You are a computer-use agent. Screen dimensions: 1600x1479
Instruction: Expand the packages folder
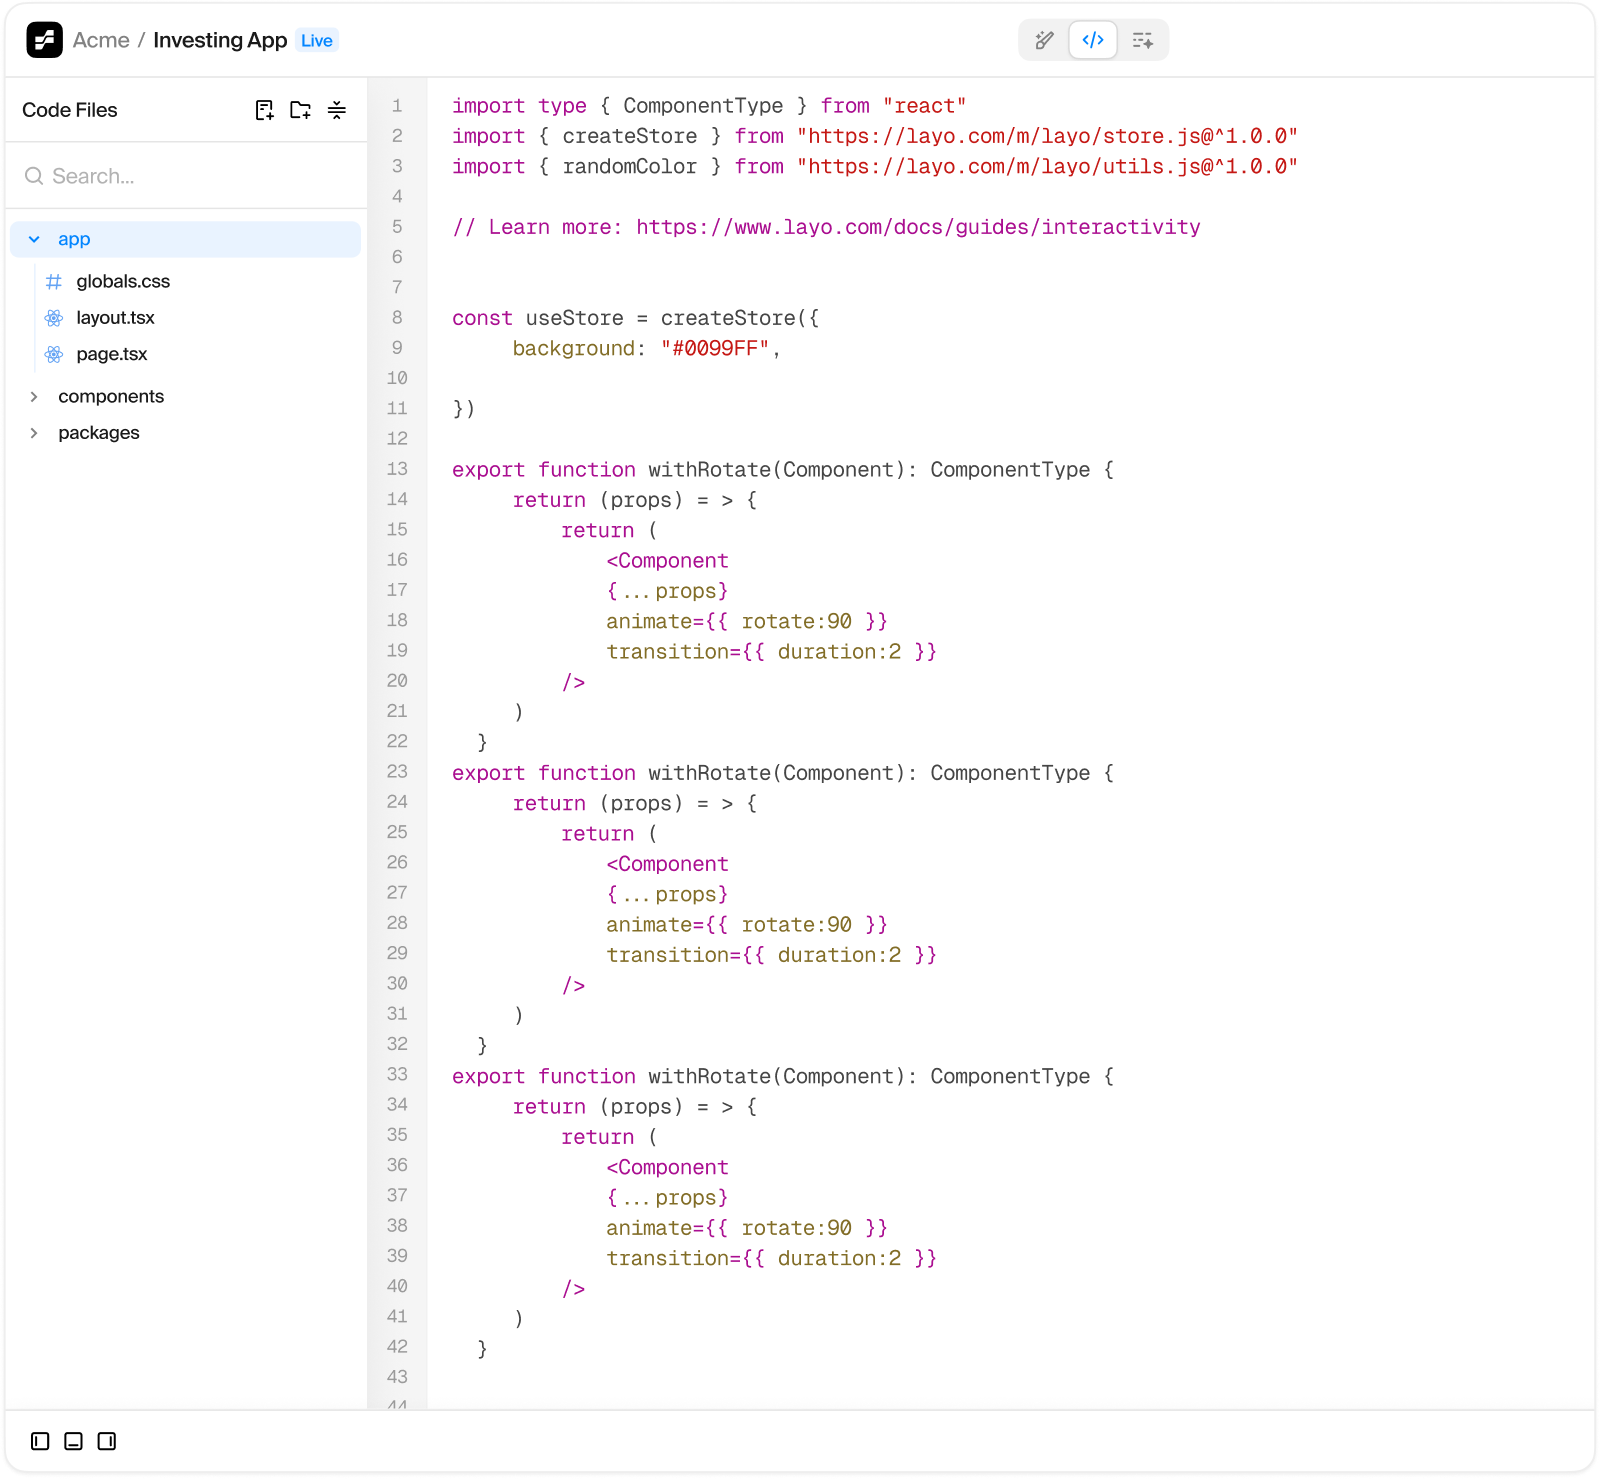coord(35,433)
